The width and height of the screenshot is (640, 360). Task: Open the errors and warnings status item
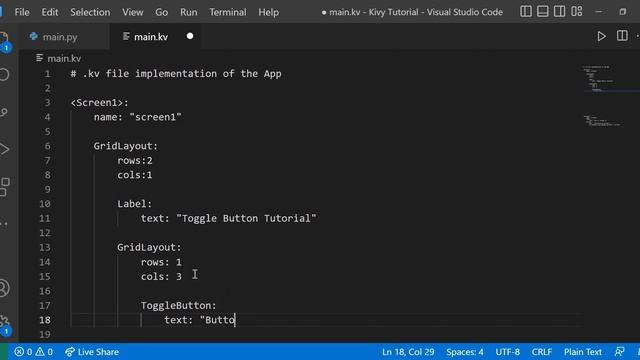[33, 352]
